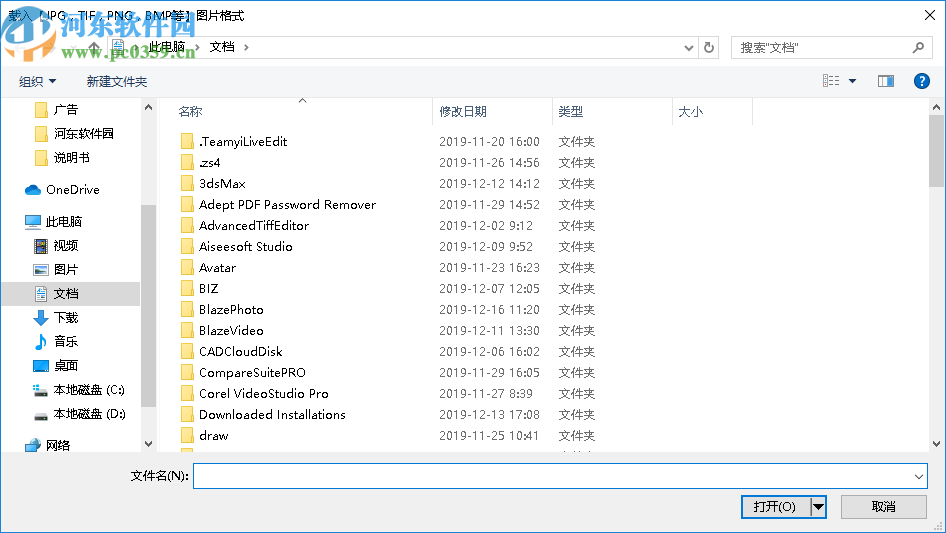
Task: Open the 河东软件园 folder in sidebar
Action: 74,133
